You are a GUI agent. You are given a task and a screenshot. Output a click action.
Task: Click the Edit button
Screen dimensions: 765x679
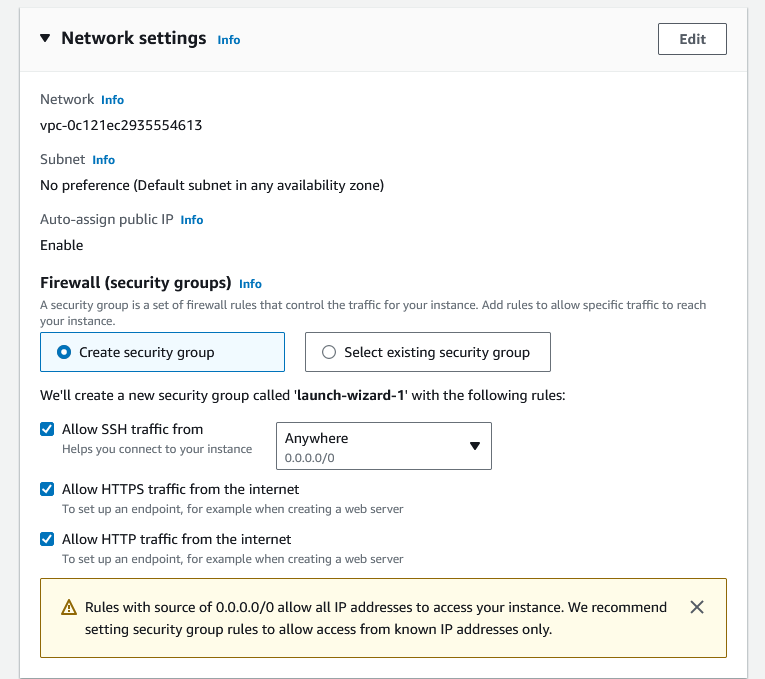click(x=692, y=39)
